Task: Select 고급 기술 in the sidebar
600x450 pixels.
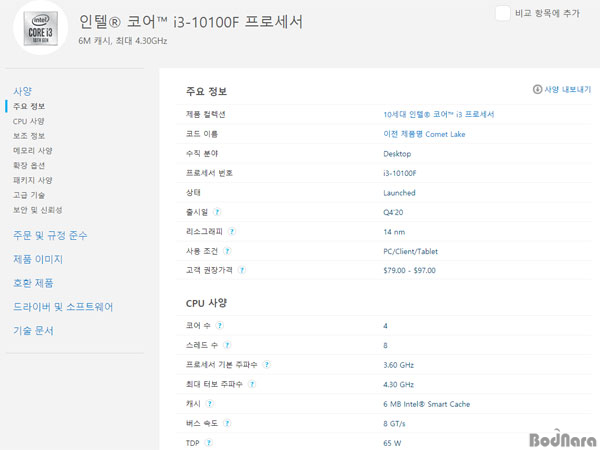Action: (x=29, y=195)
